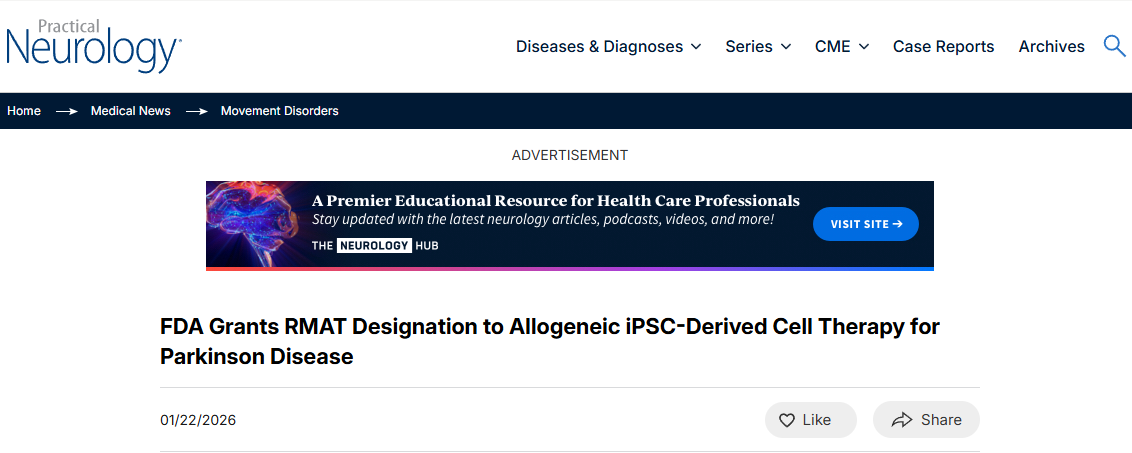Click the FDA Grants RMAT article headline
1132x453 pixels.
click(549, 341)
